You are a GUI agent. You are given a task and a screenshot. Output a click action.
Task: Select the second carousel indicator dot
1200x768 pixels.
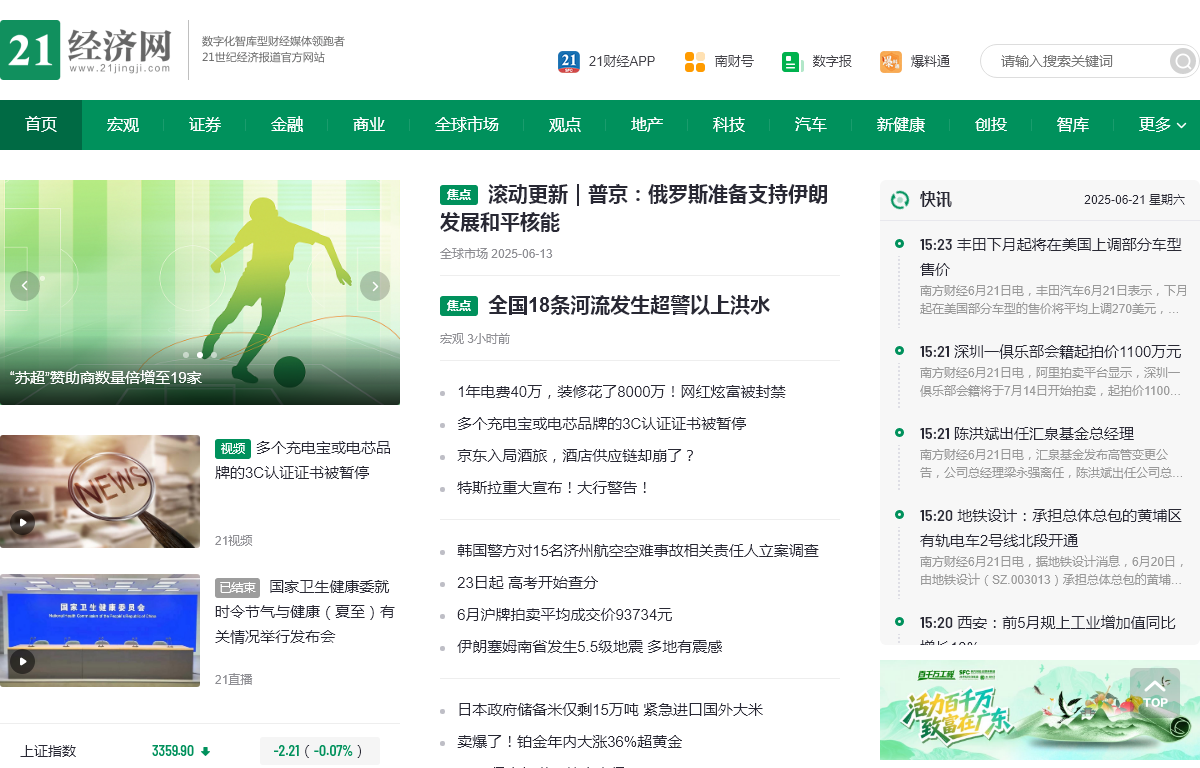(x=199, y=355)
